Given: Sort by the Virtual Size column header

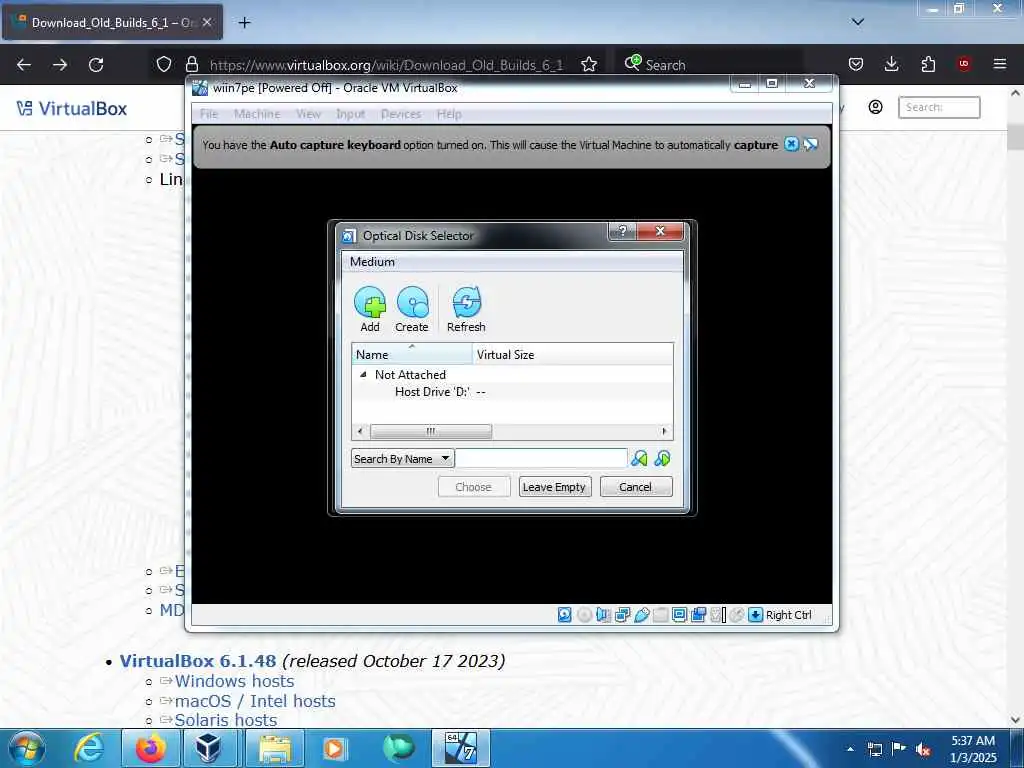Looking at the screenshot, I should pyautogui.click(x=572, y=354).
